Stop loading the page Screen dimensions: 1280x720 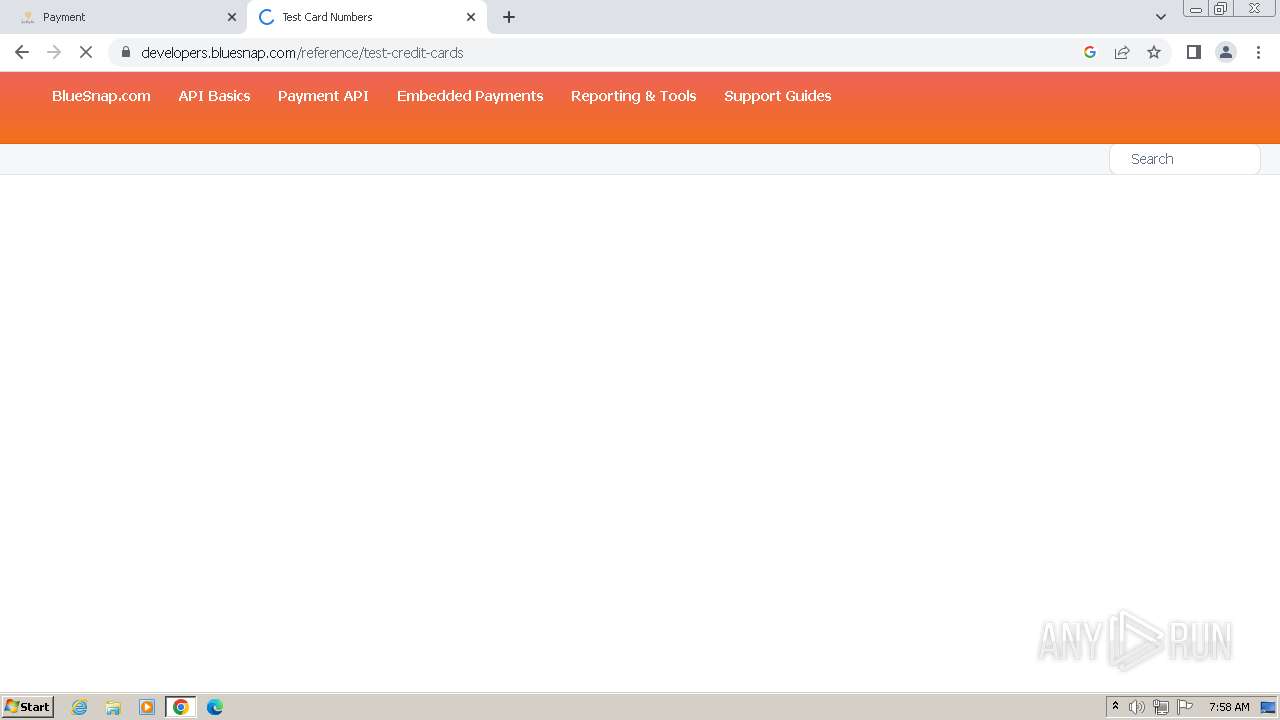click(86, 52)
